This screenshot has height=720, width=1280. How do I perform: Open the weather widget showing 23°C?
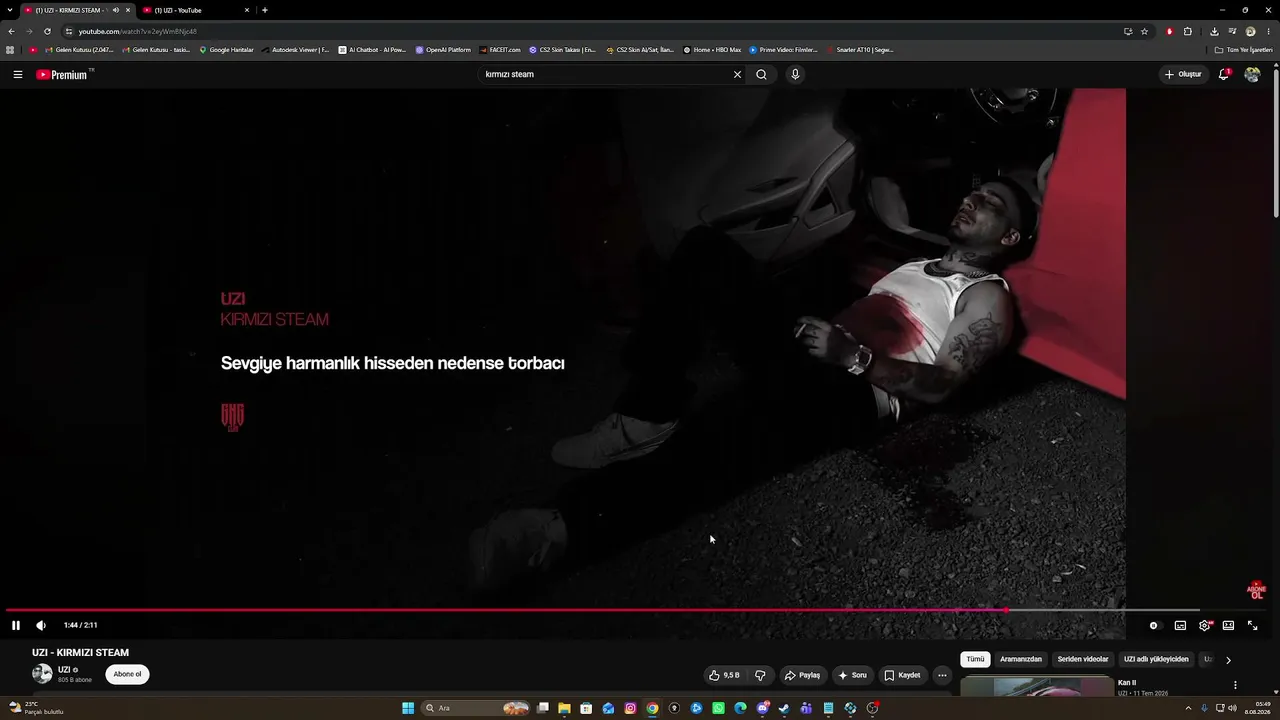tap(36, 708)
